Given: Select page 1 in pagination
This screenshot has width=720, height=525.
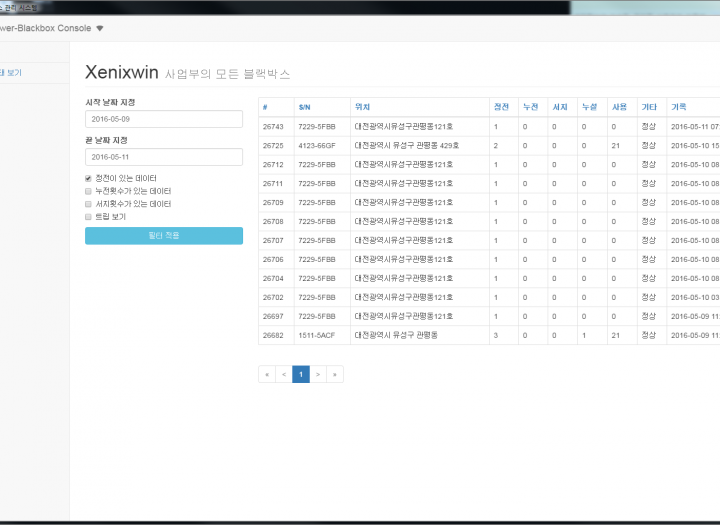Looking at the screenshot, I should tap(301, 374).
